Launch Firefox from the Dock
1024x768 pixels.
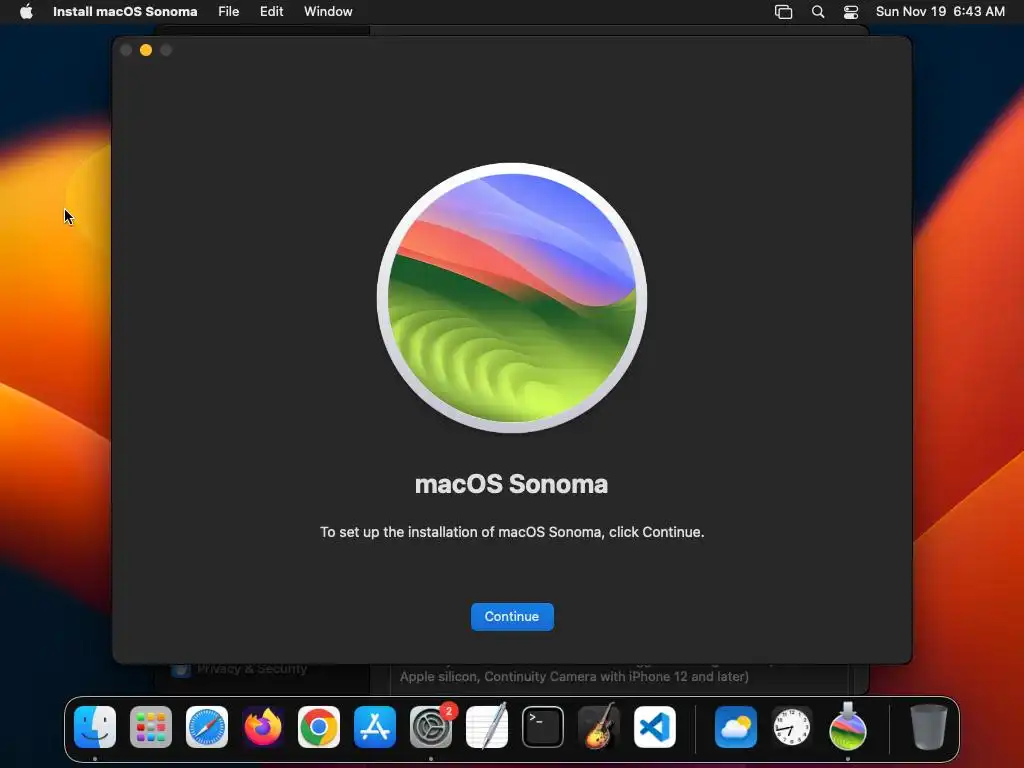point(263,727)
